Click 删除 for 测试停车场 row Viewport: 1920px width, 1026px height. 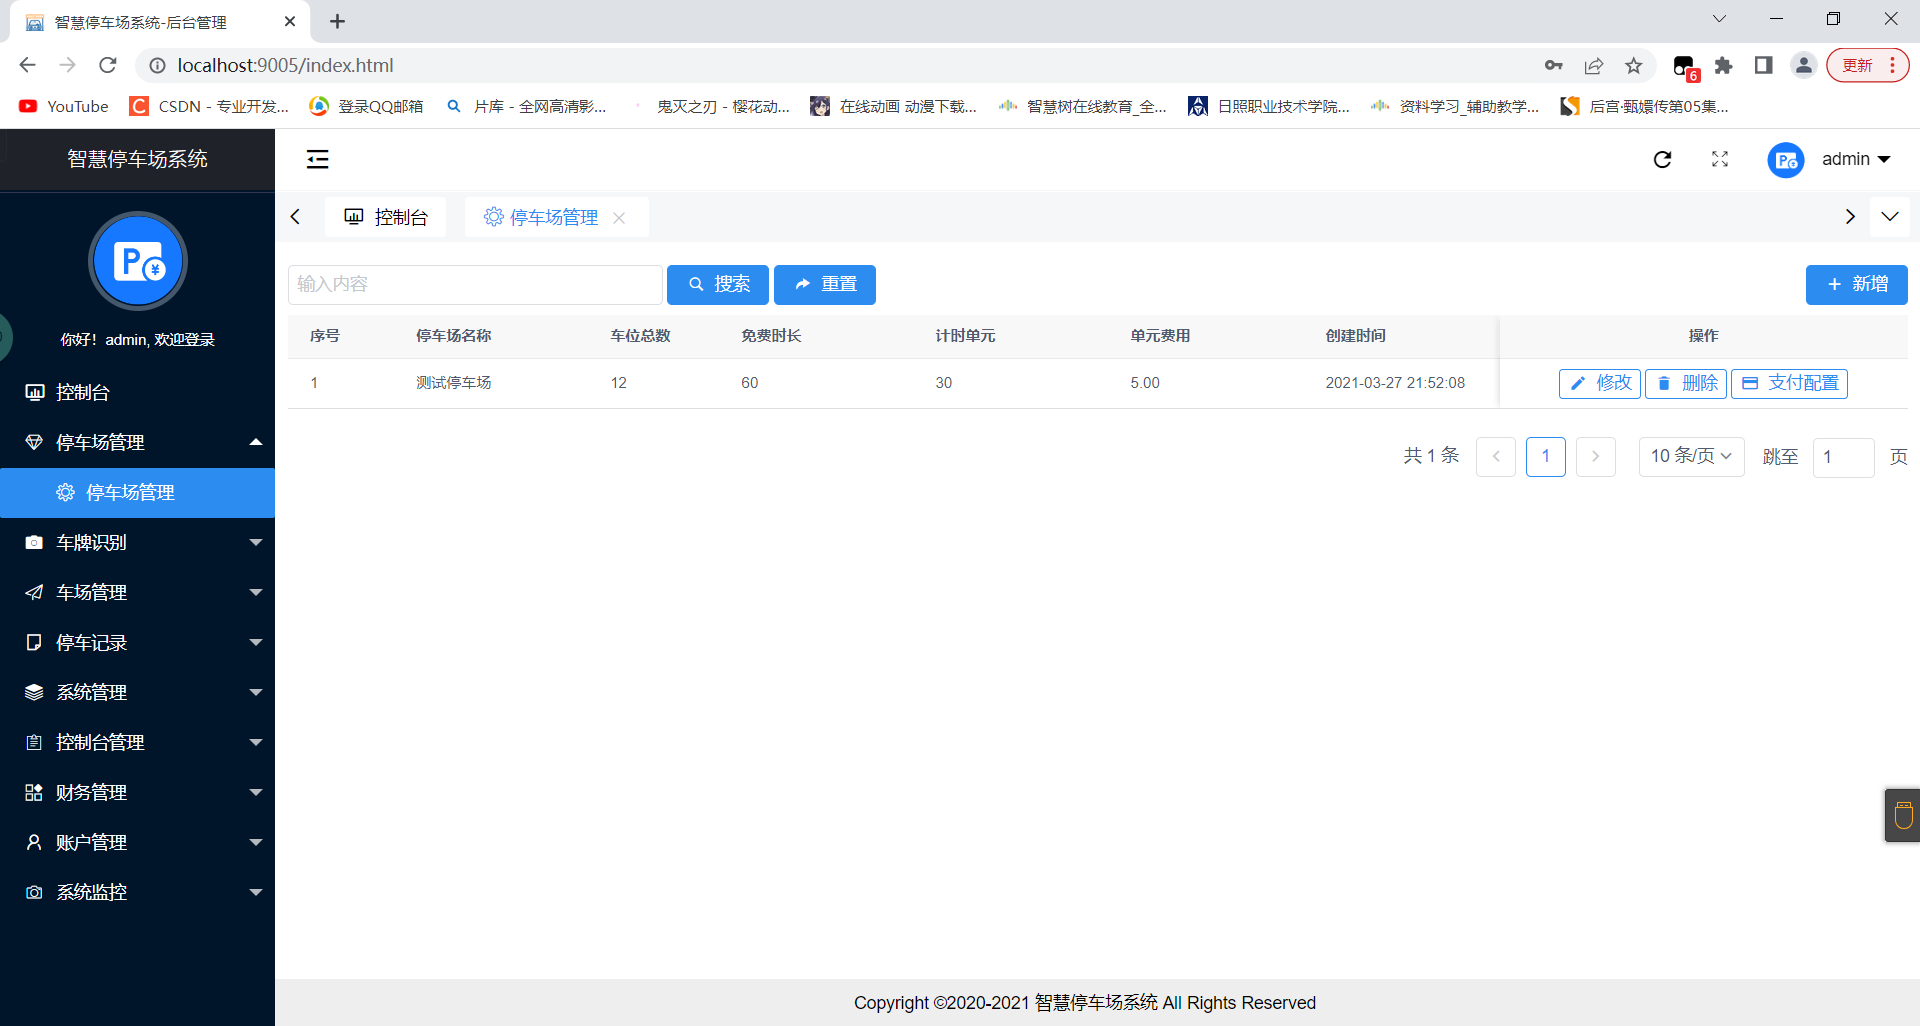coord(1686,383)
